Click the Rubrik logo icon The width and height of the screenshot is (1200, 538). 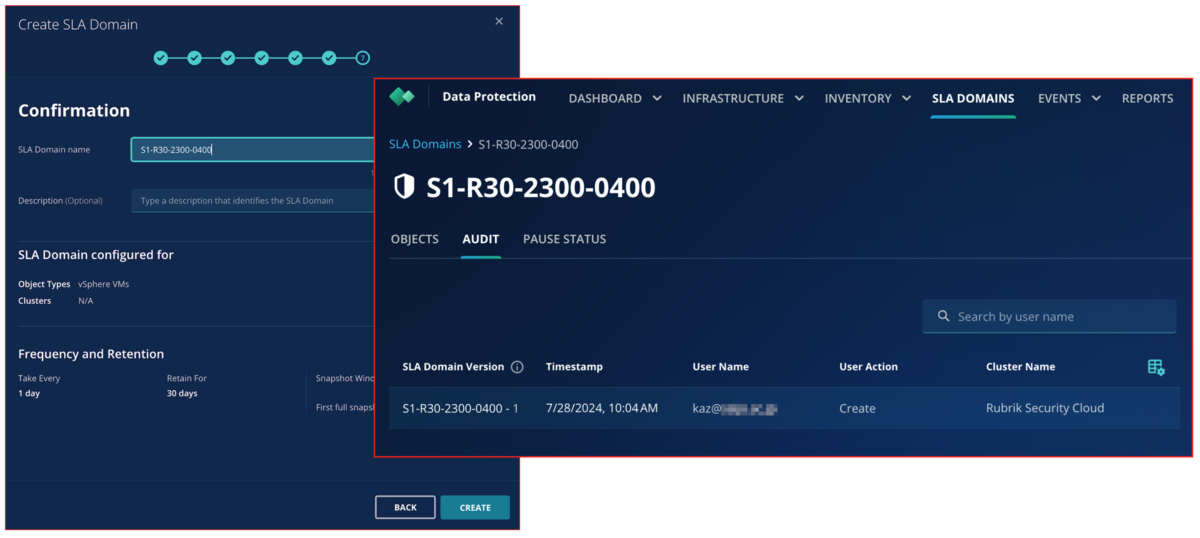tap(401, 97)
